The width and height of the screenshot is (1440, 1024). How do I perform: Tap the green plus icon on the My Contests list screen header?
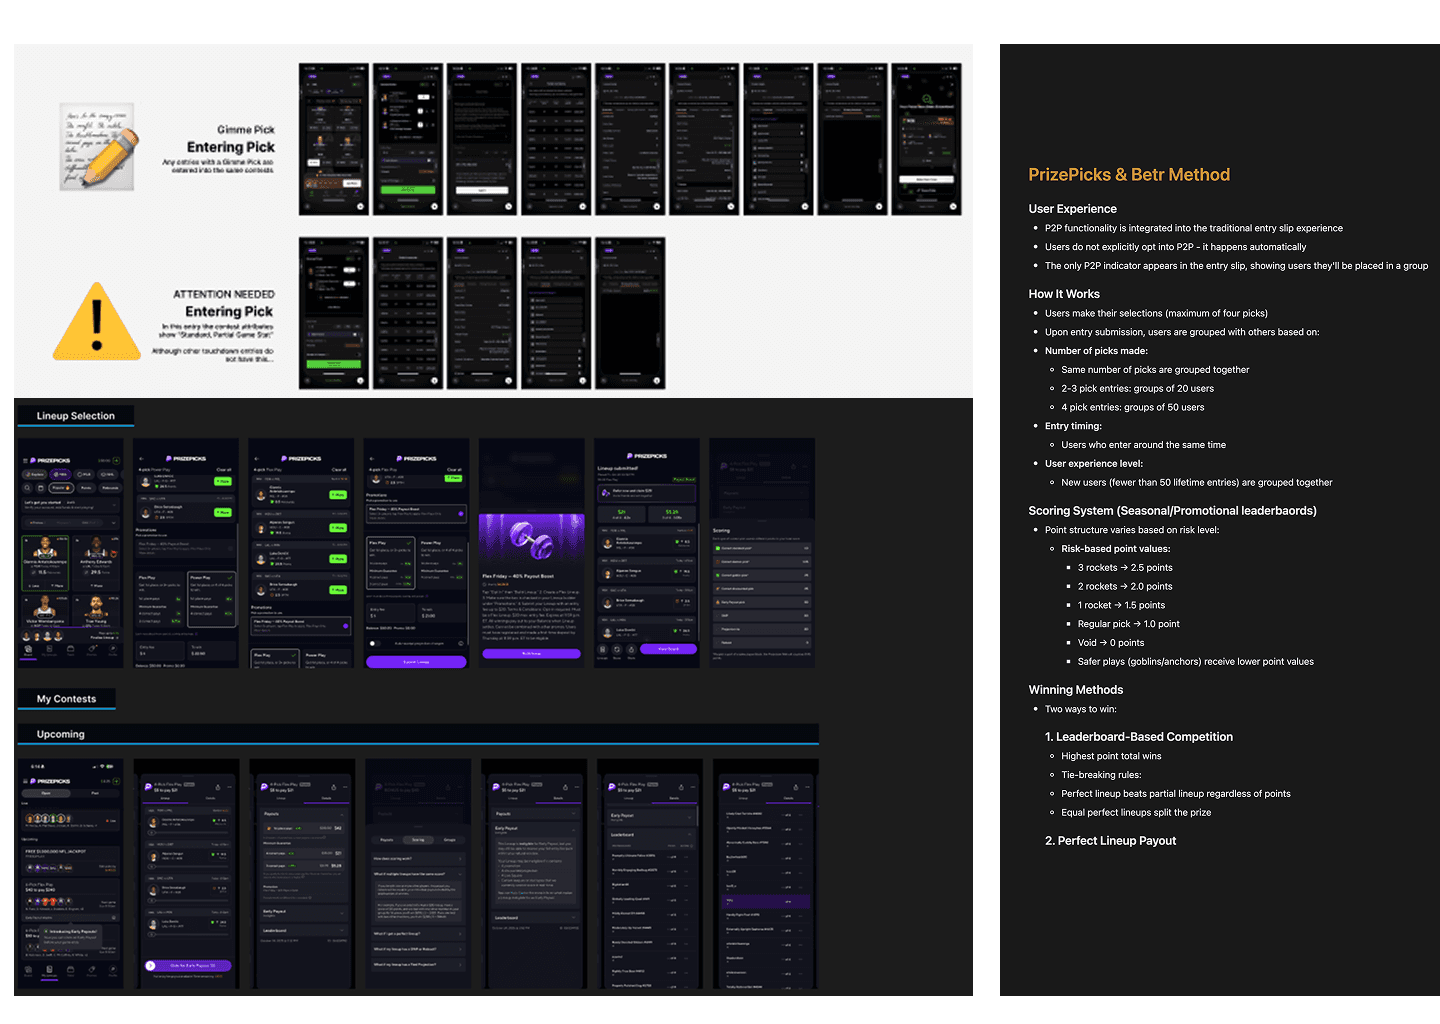tap(116, 781)
